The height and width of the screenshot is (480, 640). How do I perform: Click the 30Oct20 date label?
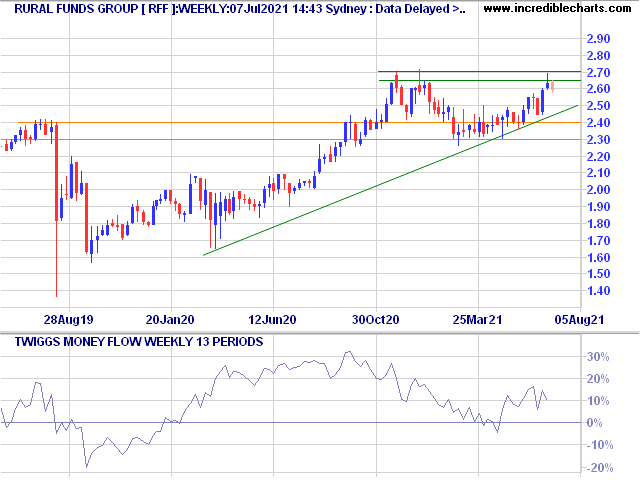[x=376, y=320]
